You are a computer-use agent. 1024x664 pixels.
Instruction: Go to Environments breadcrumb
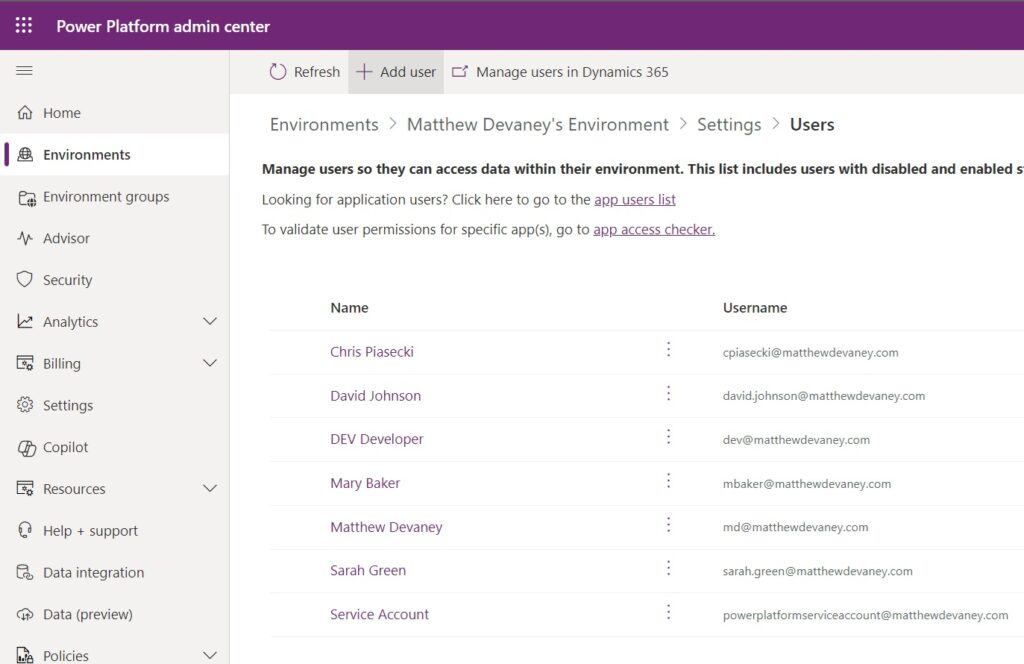pyautogui.click(x=324, y=124)
